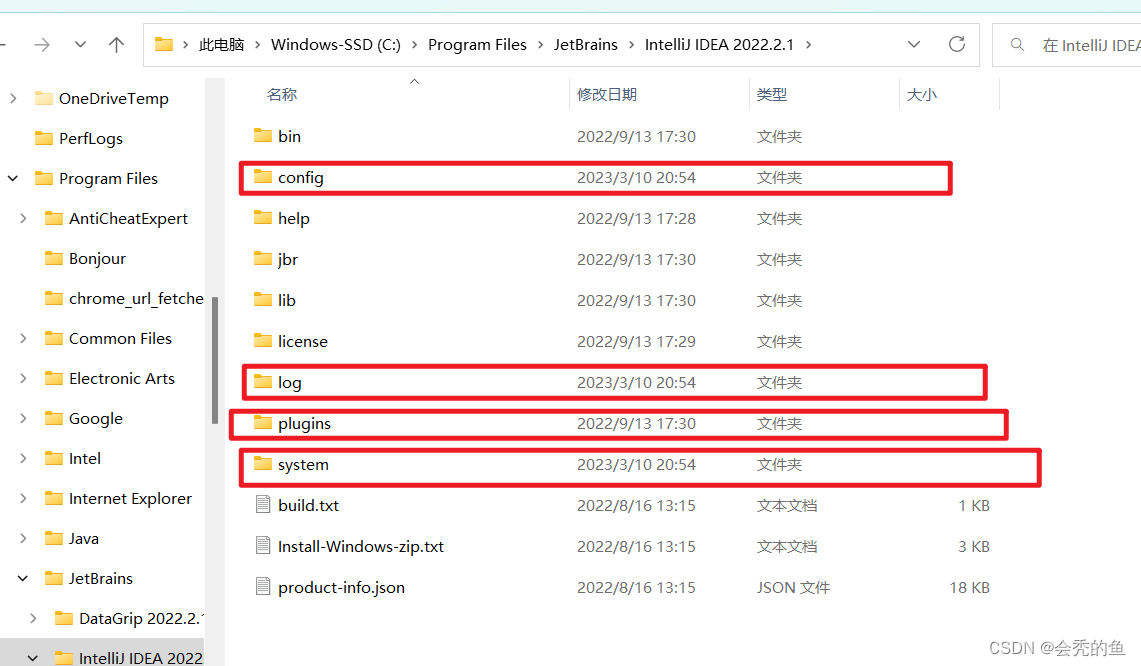Click the search box for IntelliJ IDEA
The width and height of the screenshot is (1141, 666).
click(x=1067, y=45)
